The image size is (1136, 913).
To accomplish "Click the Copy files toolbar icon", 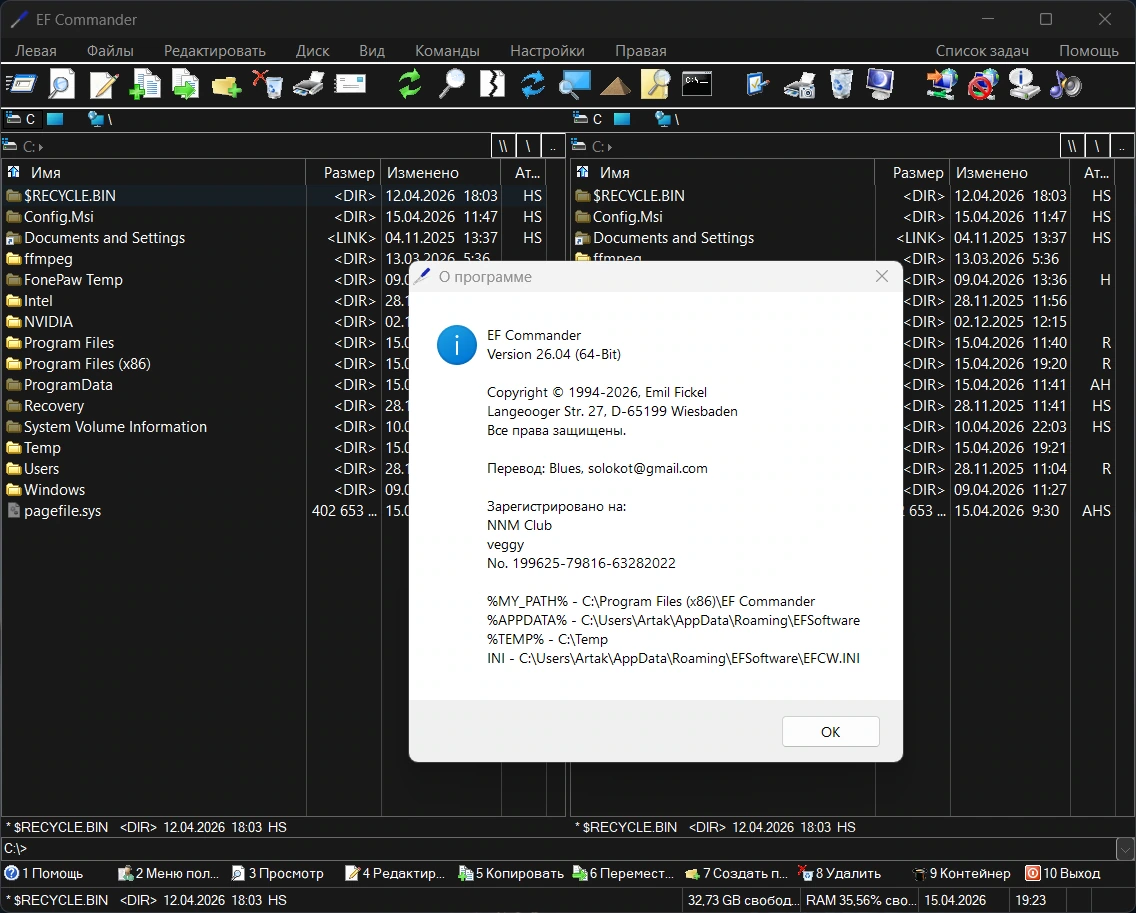I will point(145,85).
